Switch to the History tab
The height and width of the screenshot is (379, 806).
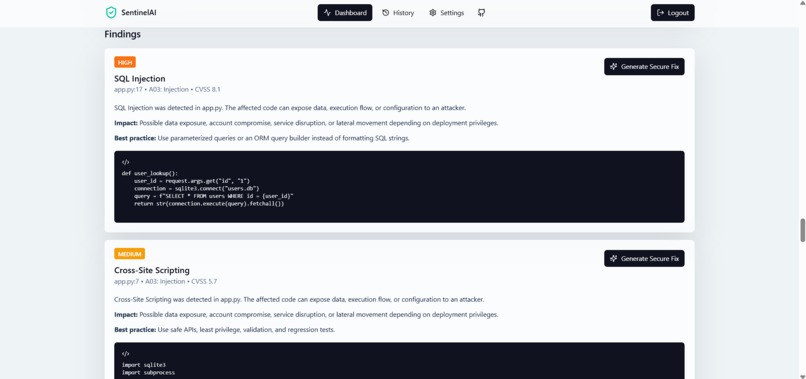click(x=398, y=13)
